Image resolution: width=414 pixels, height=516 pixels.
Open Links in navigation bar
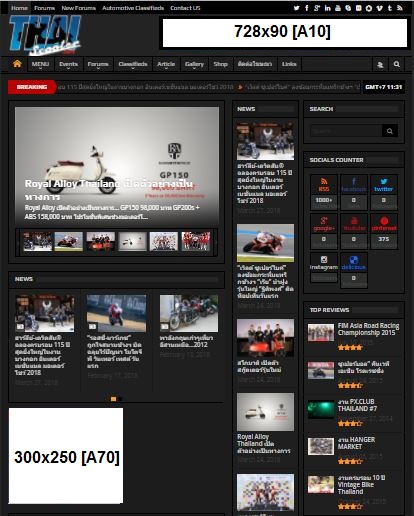(289, 64)
